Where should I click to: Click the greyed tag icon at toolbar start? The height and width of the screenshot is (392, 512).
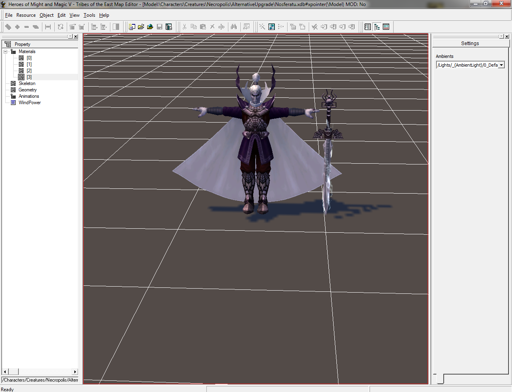pos(8,27)
